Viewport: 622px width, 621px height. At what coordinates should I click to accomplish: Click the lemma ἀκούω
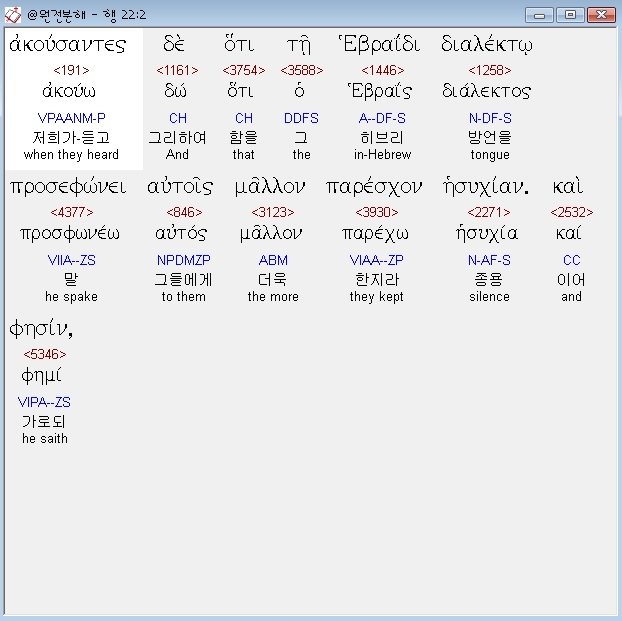coord(69,91)
